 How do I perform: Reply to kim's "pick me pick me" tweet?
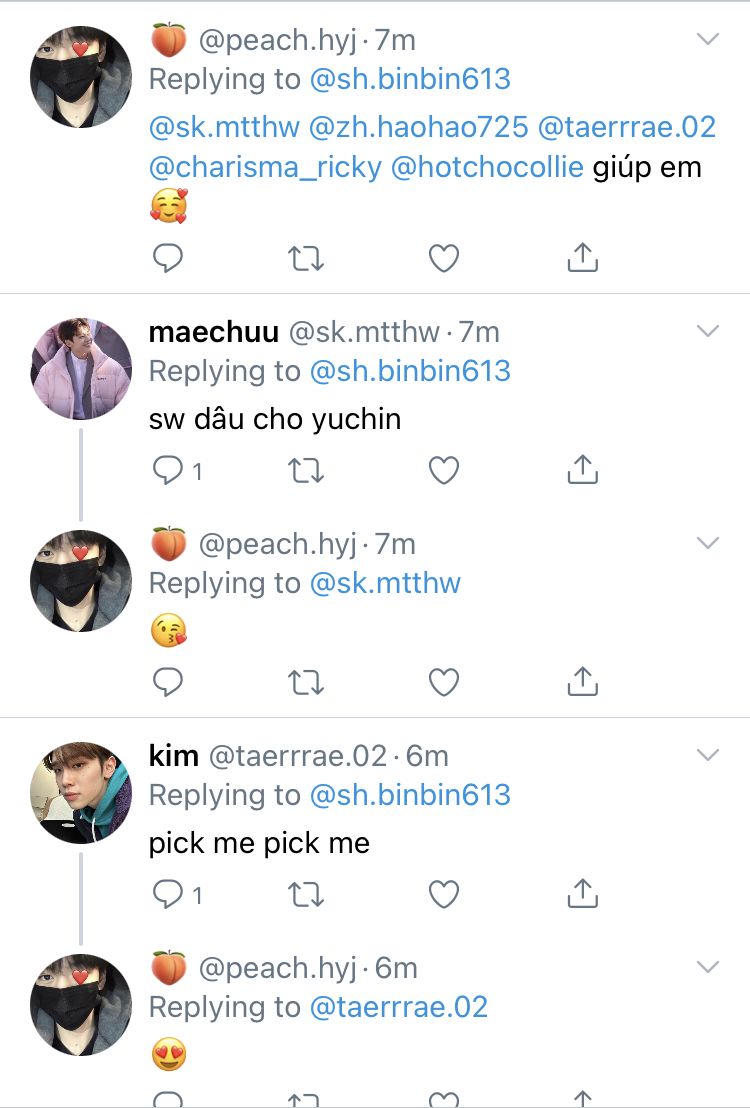(178, 895)
